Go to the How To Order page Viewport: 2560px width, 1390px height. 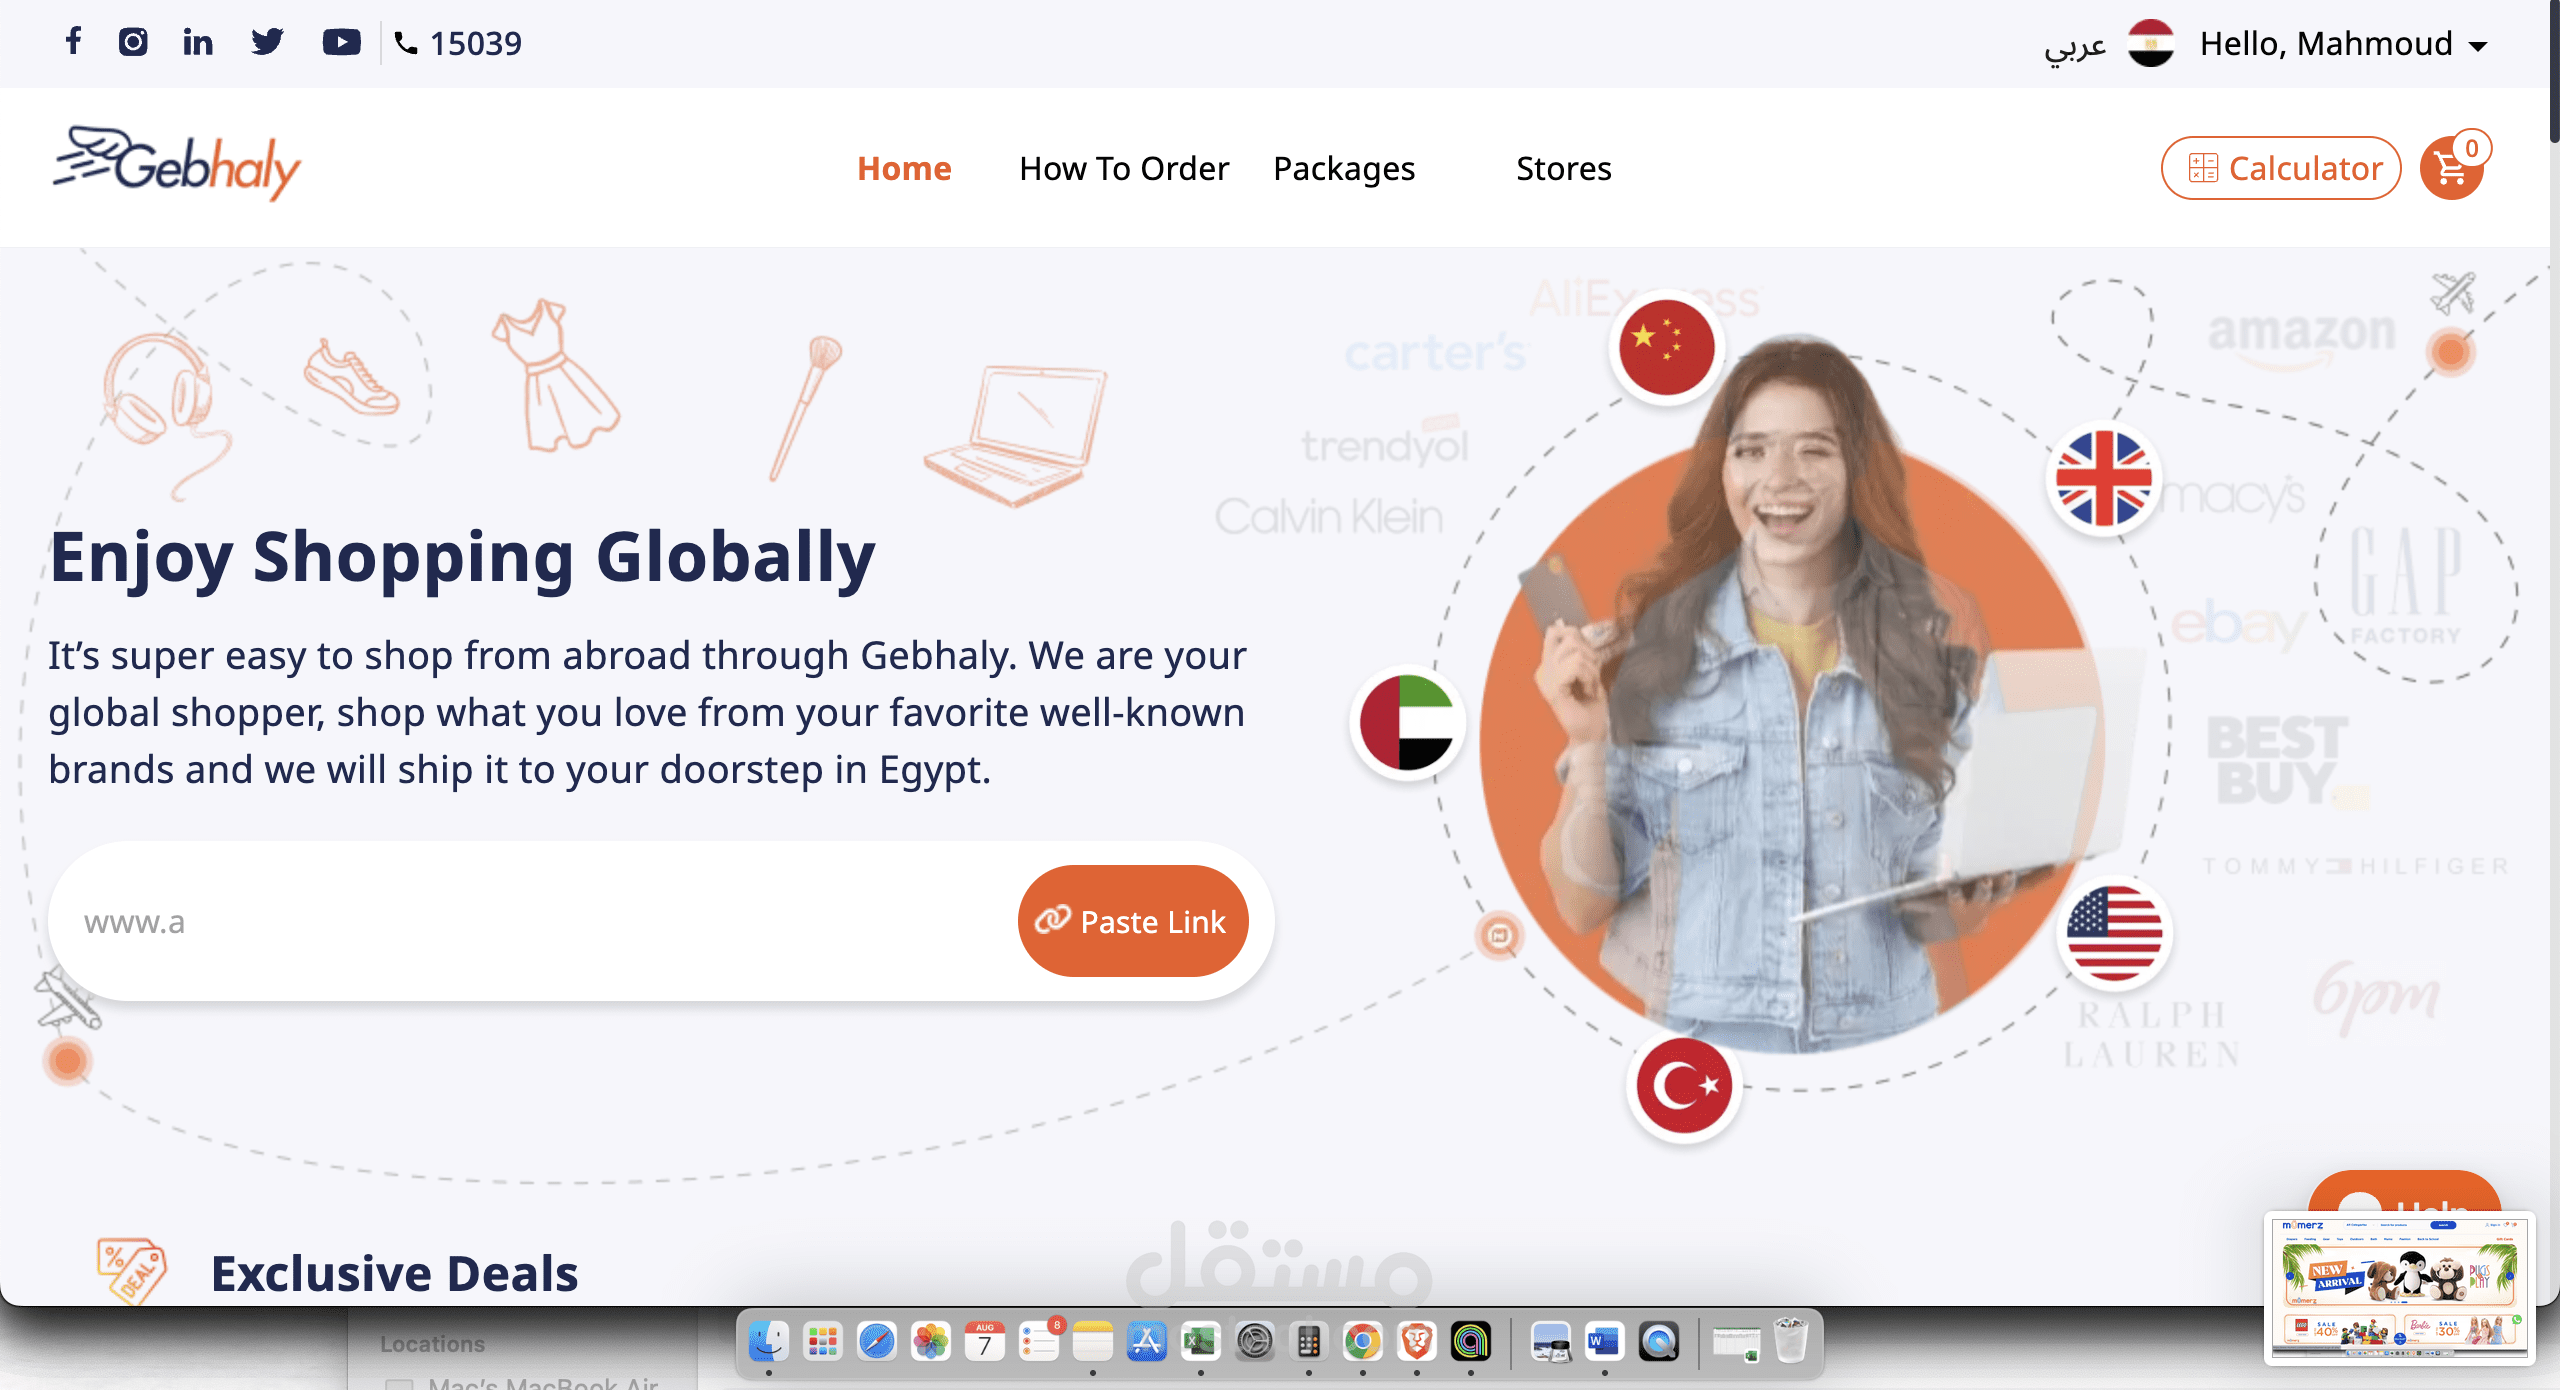tap(1124, 169)
